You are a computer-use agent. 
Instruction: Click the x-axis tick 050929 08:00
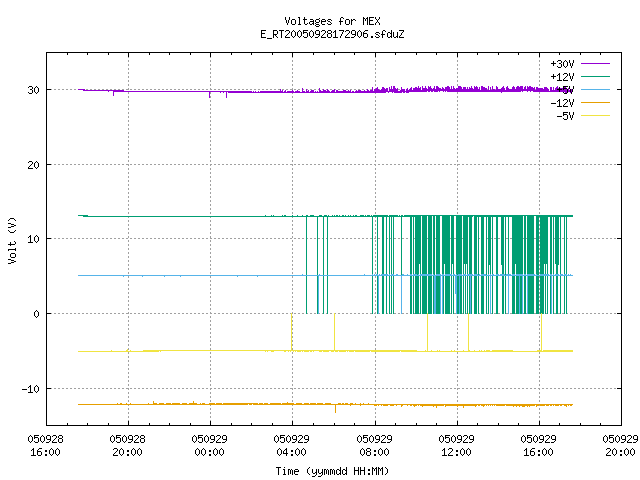pyautogui.click(x=374, y=445)
